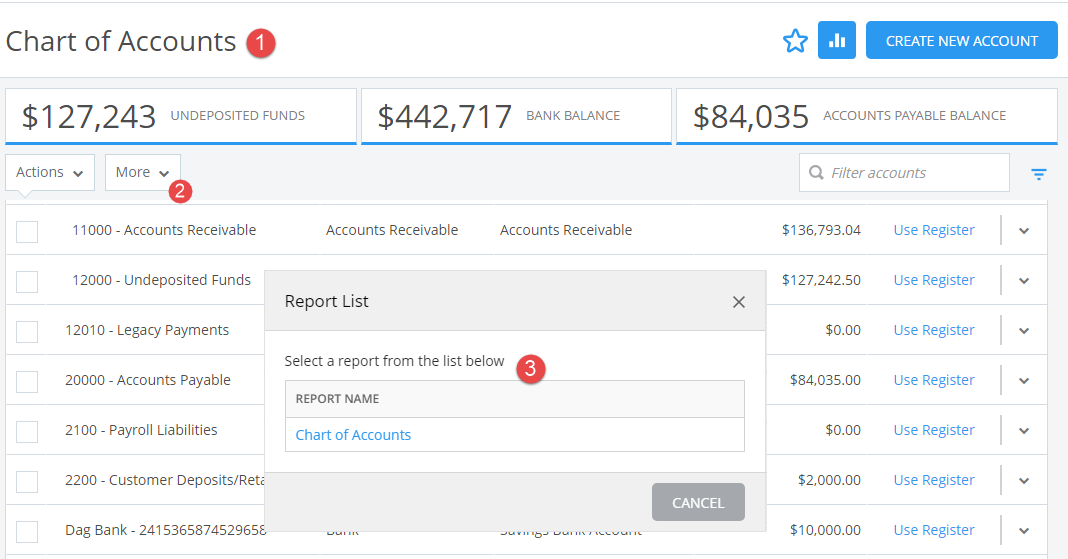Select the Undeposited Funds $127,243 summary card
The height and width of the screenshot is (559, 1068).
pos(180,116)
